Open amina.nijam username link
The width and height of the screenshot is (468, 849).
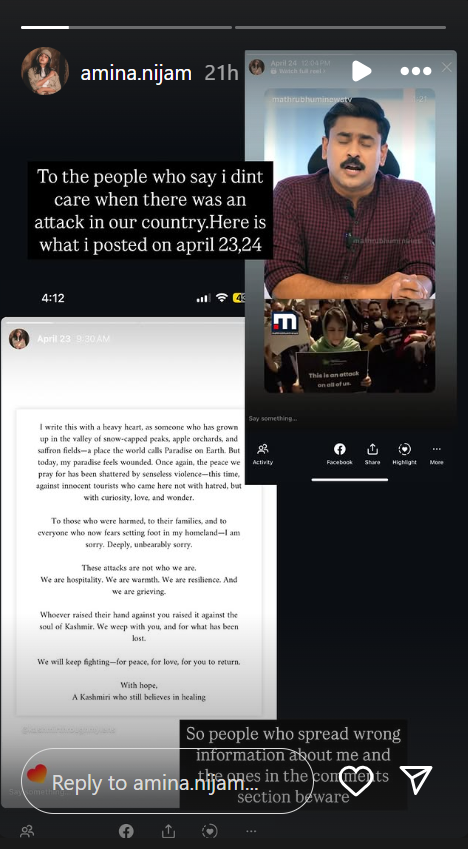click(x=136, y=73)
